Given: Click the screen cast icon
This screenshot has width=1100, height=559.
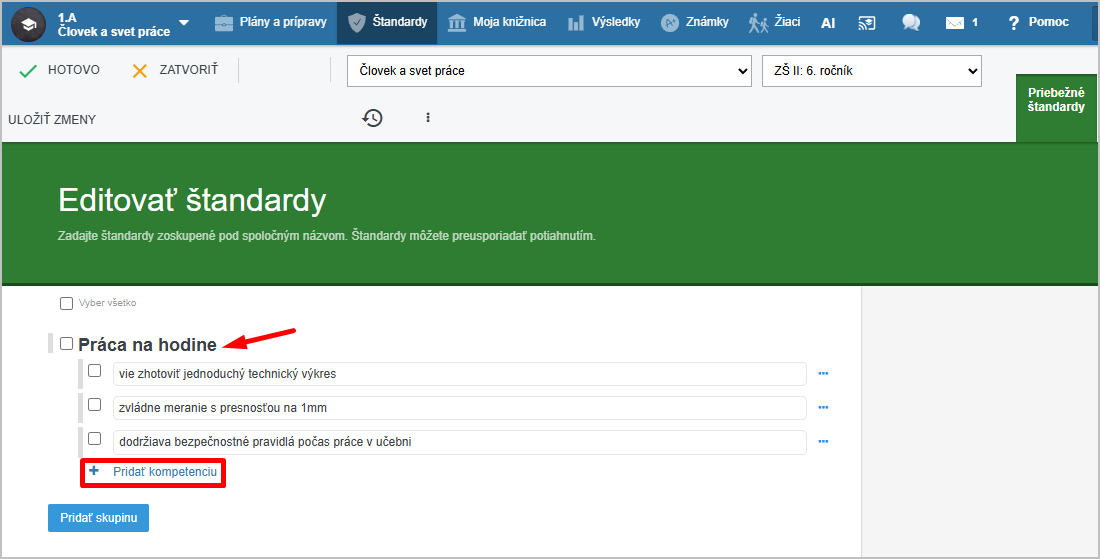Looking at the screenshot, I should click(867, 23).
